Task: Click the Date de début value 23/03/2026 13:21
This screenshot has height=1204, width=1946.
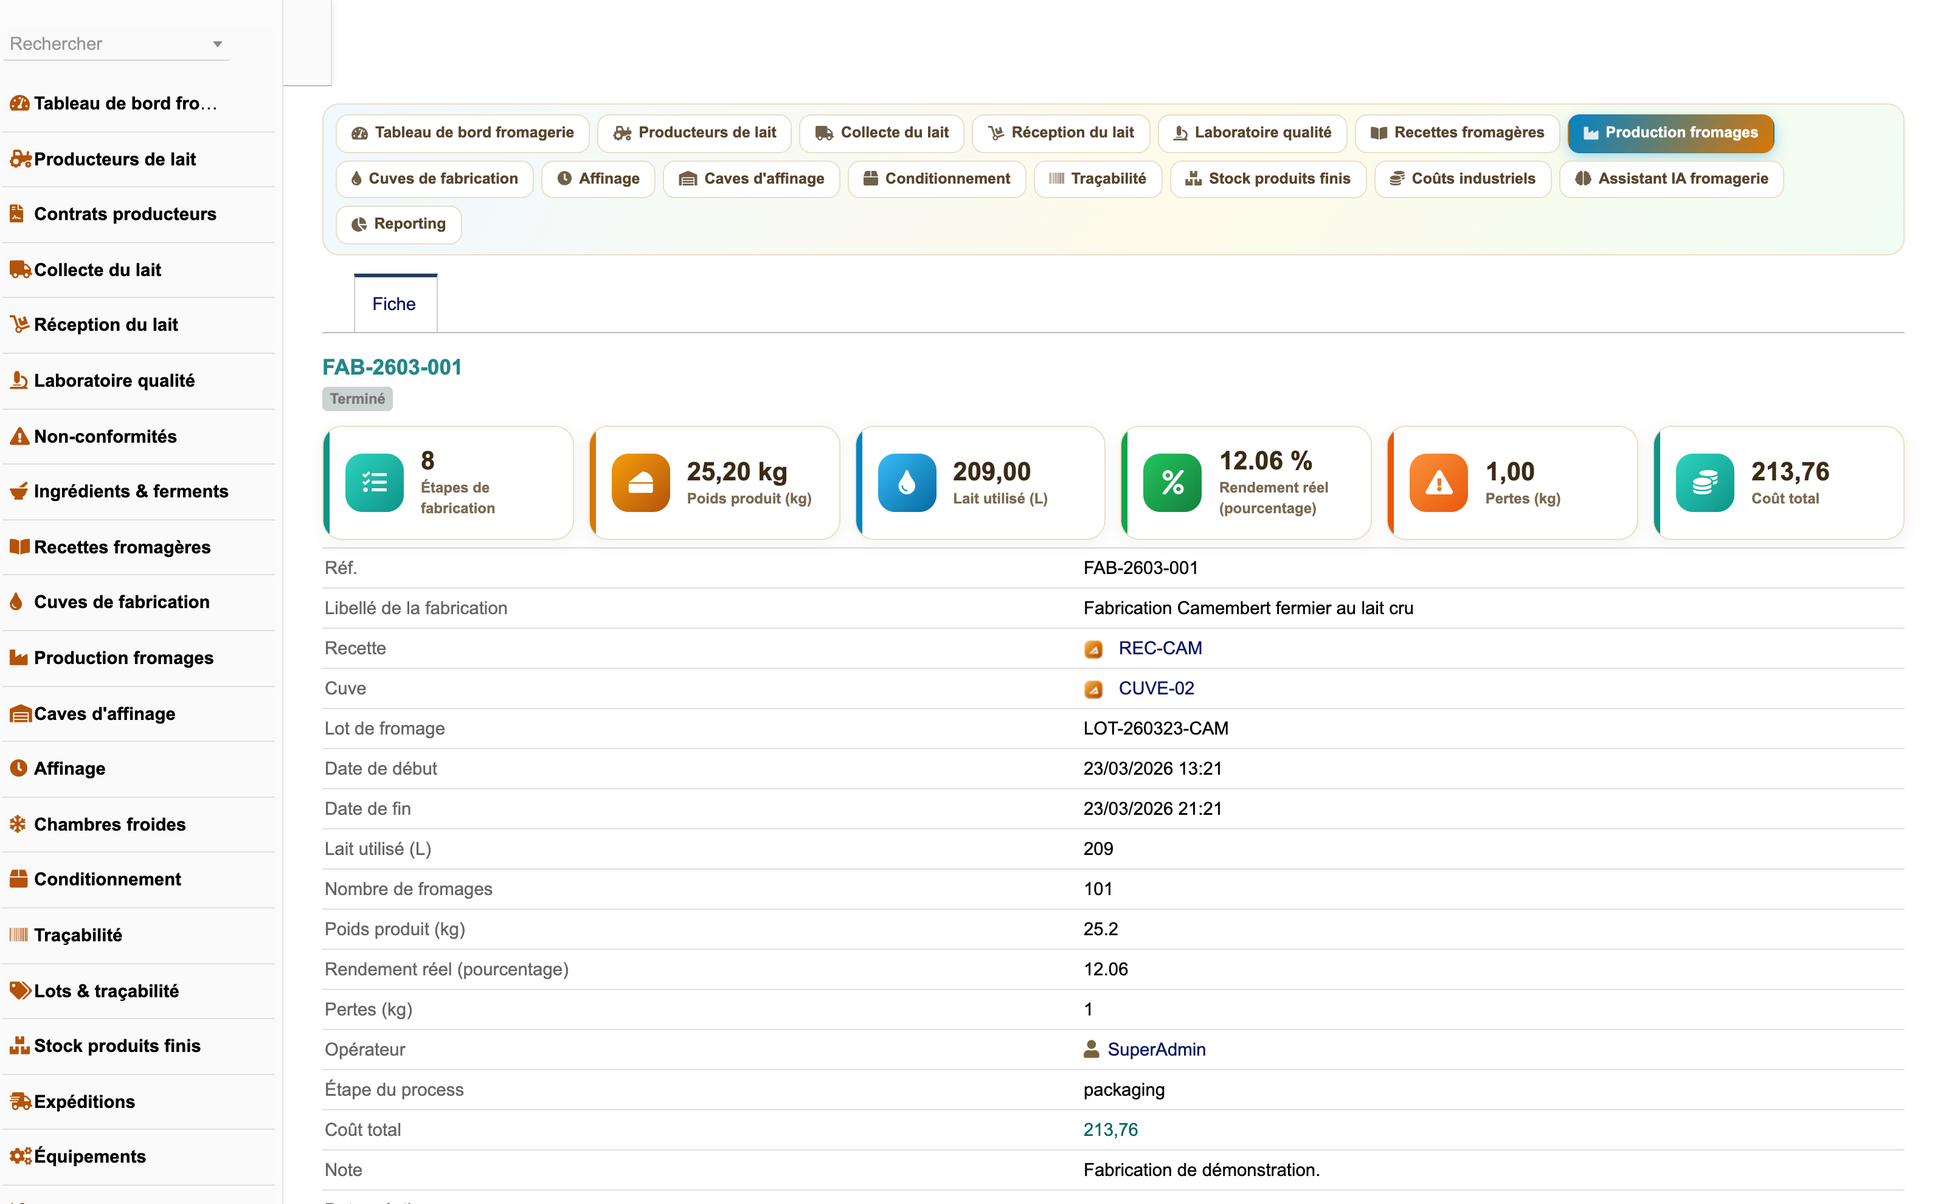Action: [1152, 768]
